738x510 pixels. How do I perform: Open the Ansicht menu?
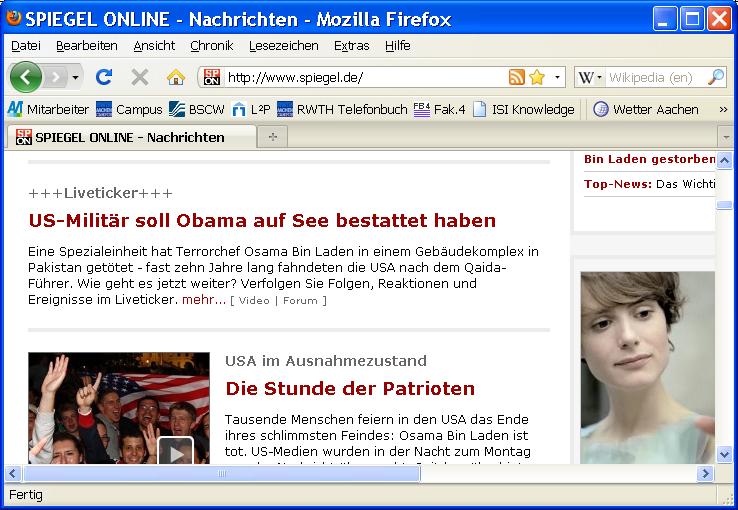pos(154,46)
